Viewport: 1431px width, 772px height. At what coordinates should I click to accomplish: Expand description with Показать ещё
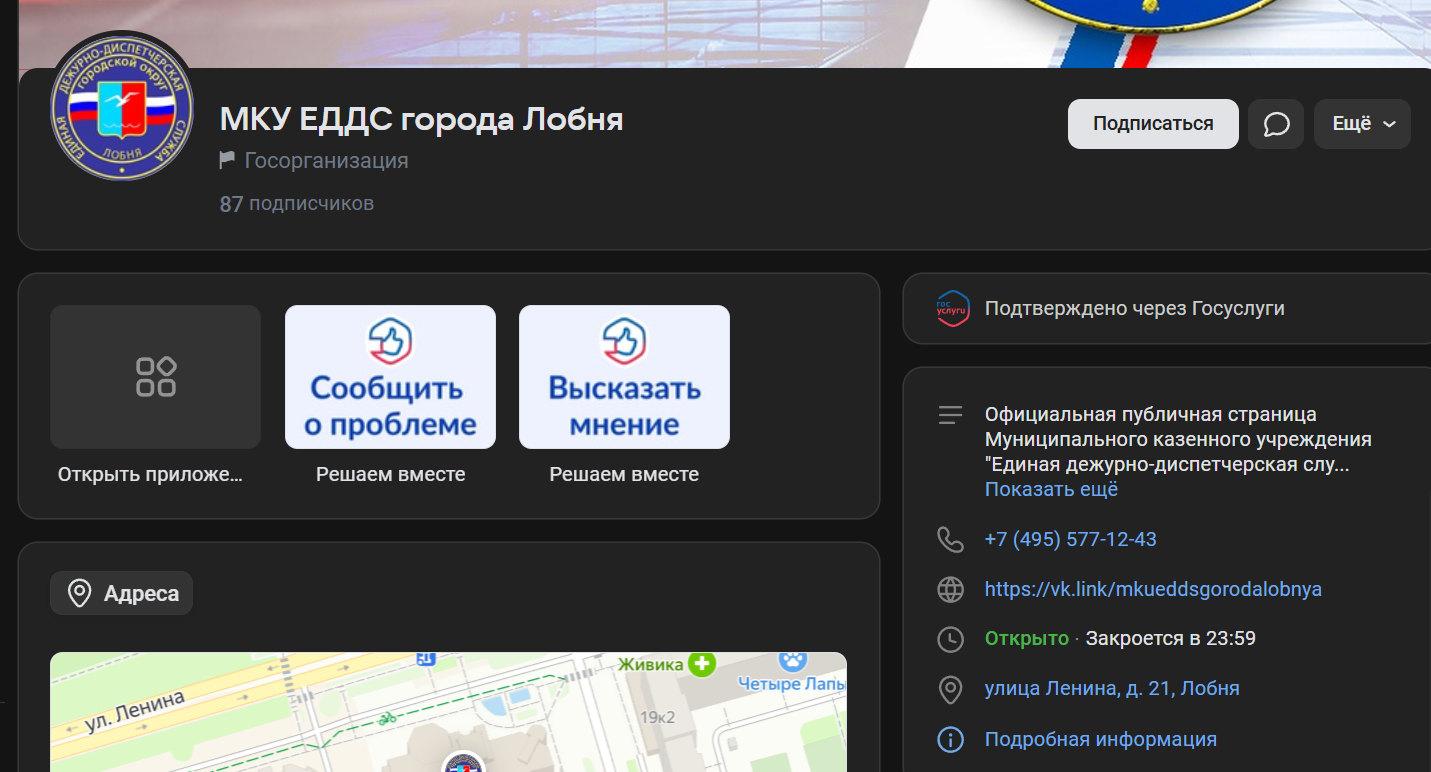[x=1051, y=490]
